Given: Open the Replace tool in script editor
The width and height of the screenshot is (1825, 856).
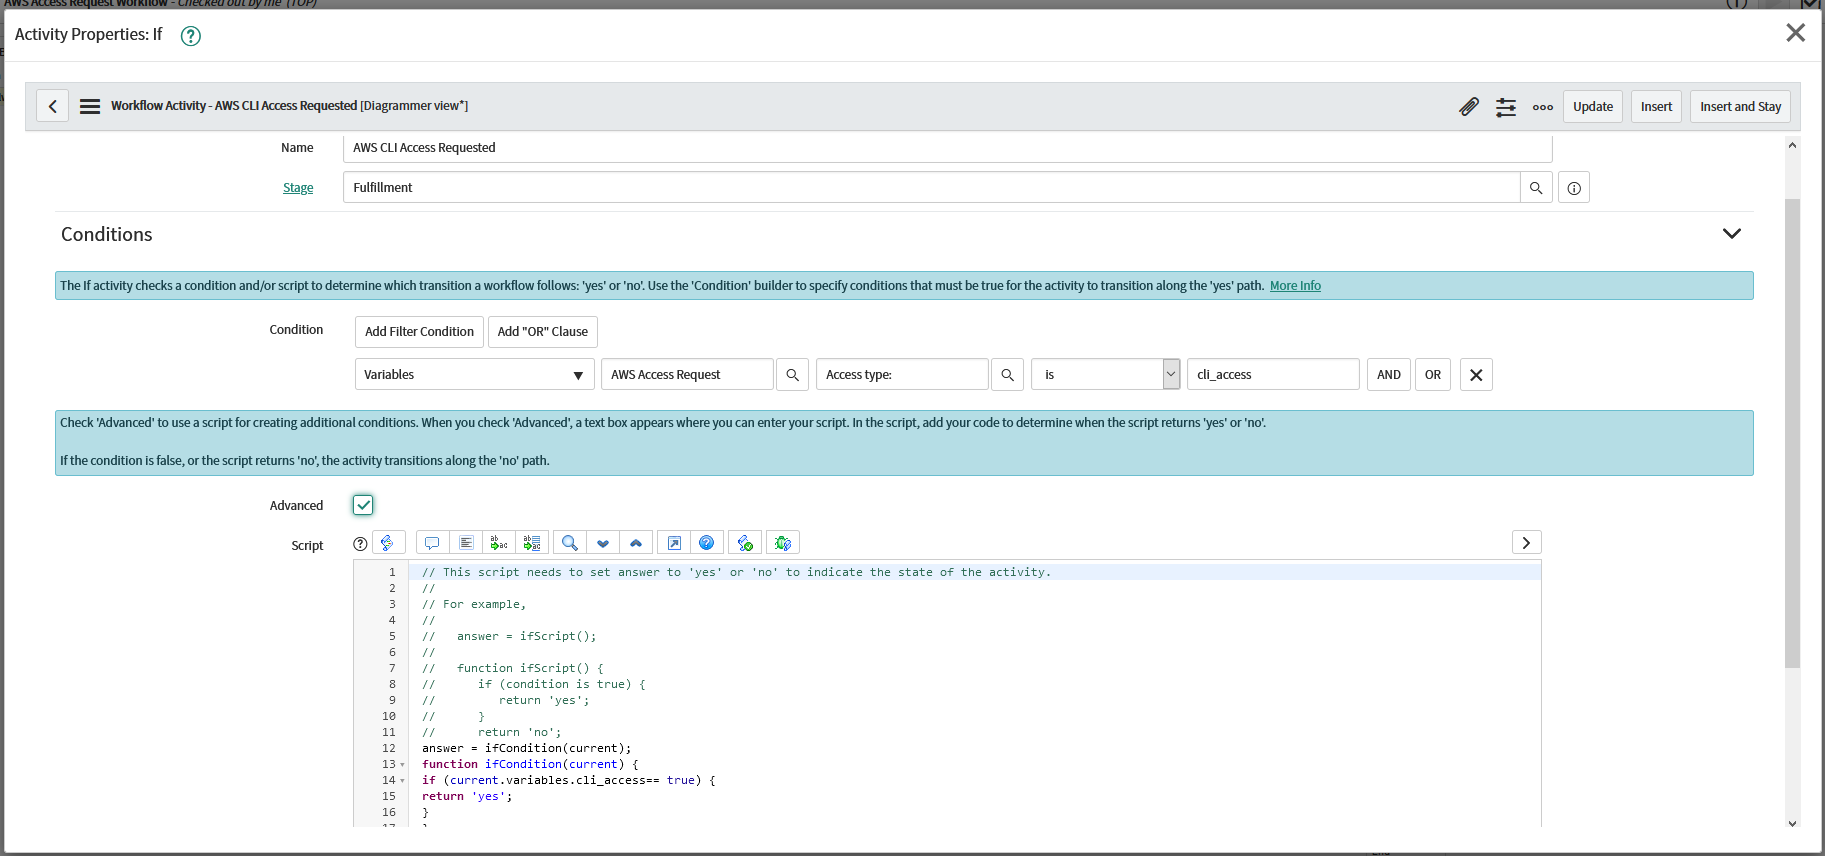Looking at the screenshot, I should click(x=499, y=543).
